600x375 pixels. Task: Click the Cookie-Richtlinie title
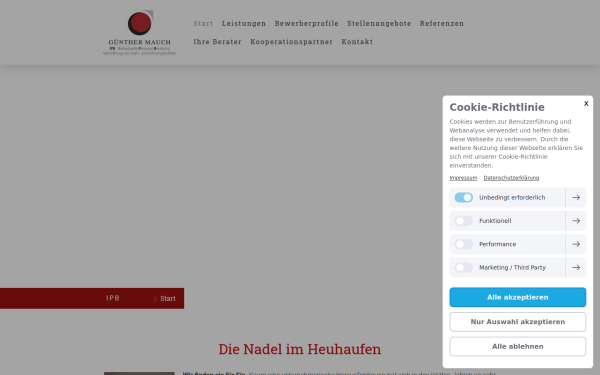click(497, 107)
